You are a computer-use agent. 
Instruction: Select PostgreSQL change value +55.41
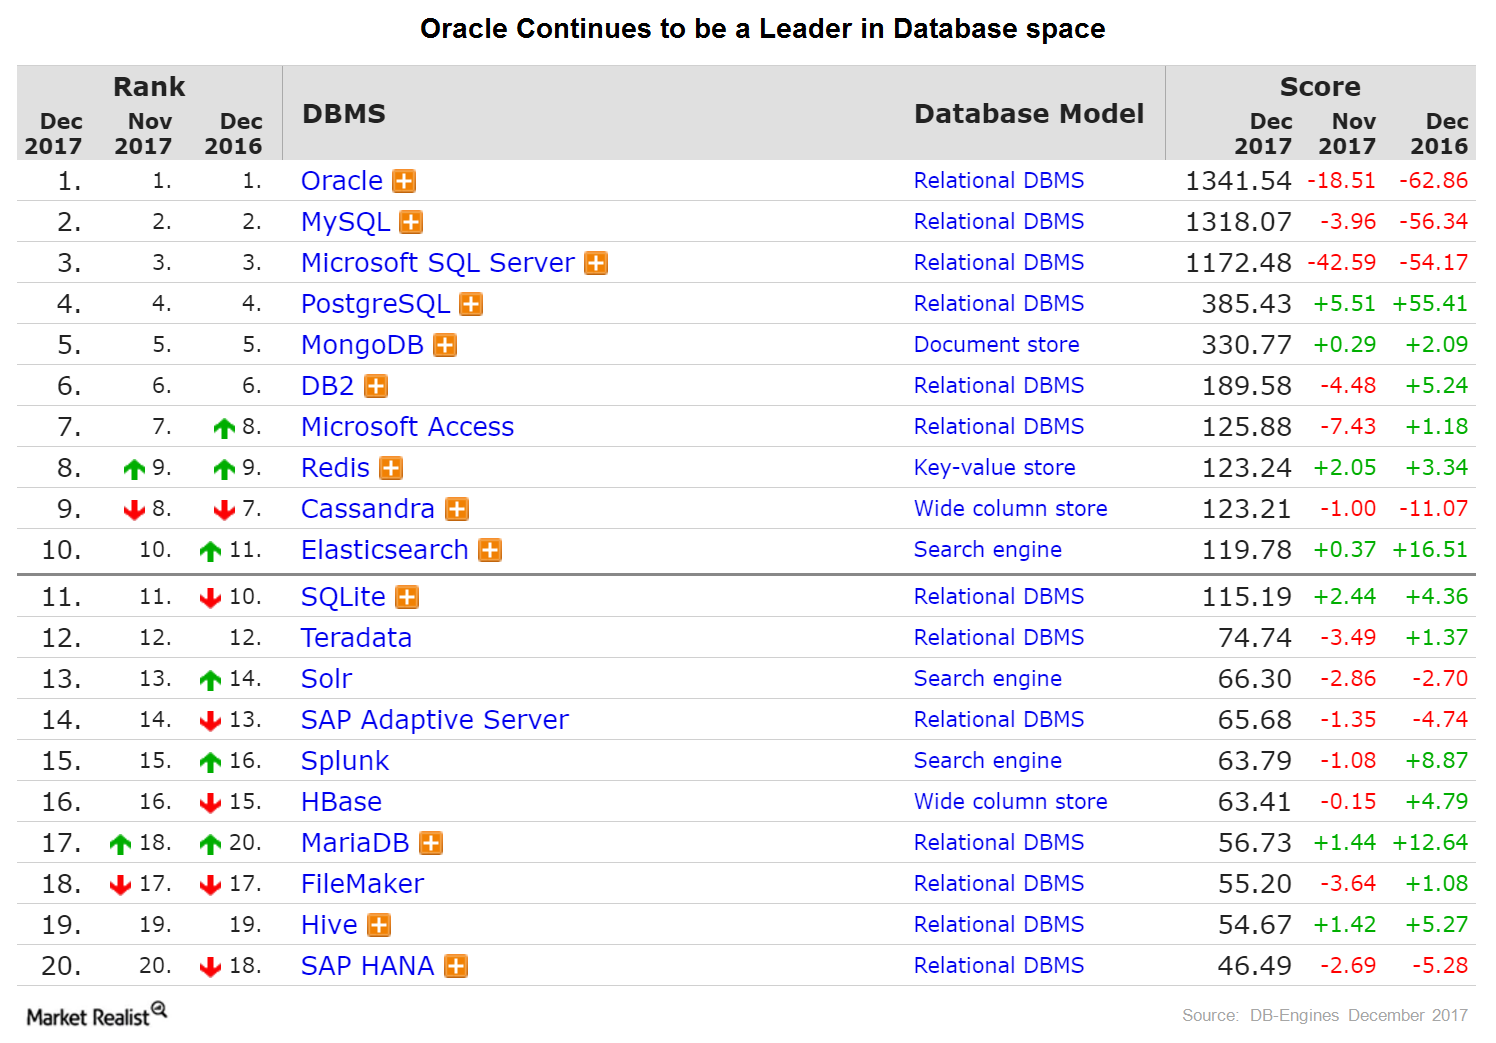[x=1430, y=304]
